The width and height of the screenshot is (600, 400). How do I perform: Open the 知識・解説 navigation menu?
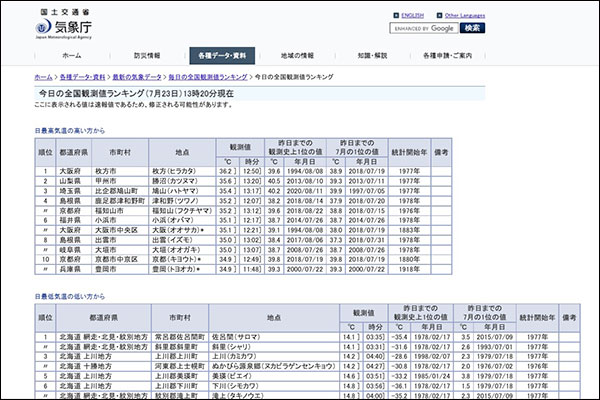(372, 55)
